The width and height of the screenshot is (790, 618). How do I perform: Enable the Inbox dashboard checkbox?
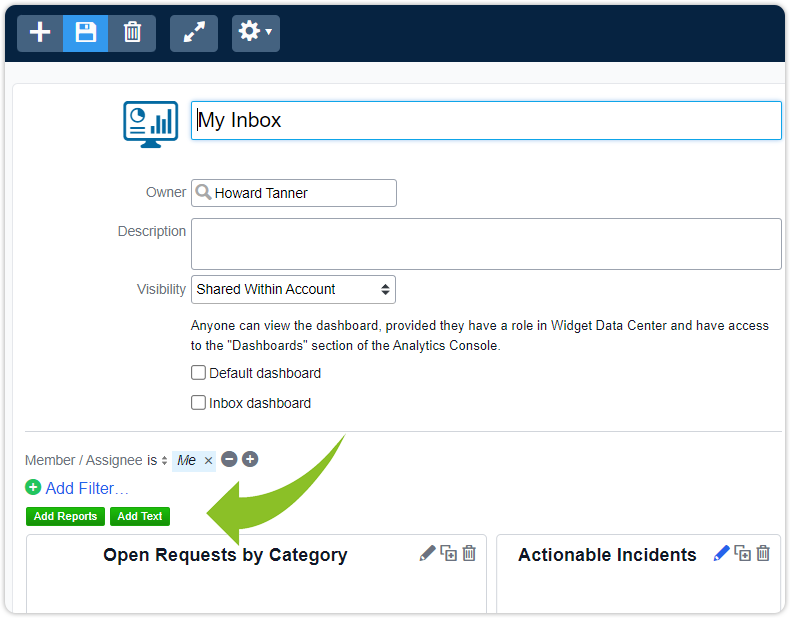pyautogui.click(x=199, y=403)
